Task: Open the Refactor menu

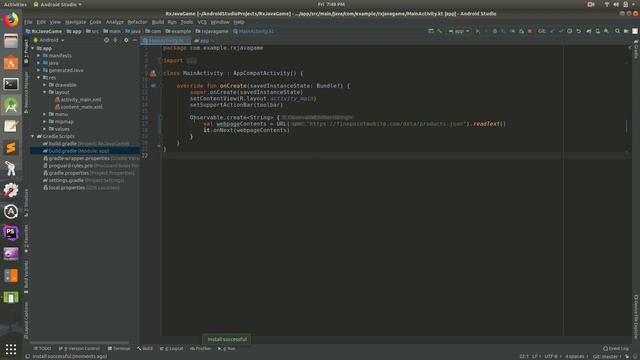Action: [x=137, y=22]
